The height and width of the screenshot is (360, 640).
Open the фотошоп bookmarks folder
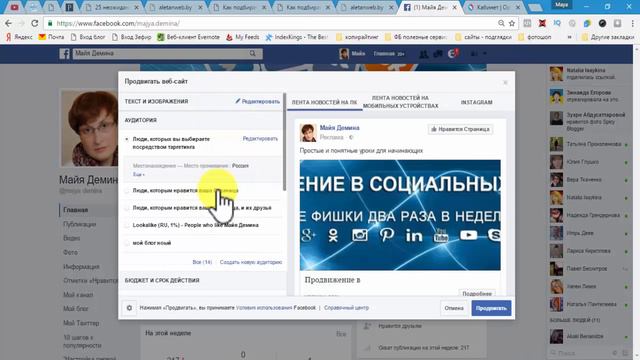[535, 37]
